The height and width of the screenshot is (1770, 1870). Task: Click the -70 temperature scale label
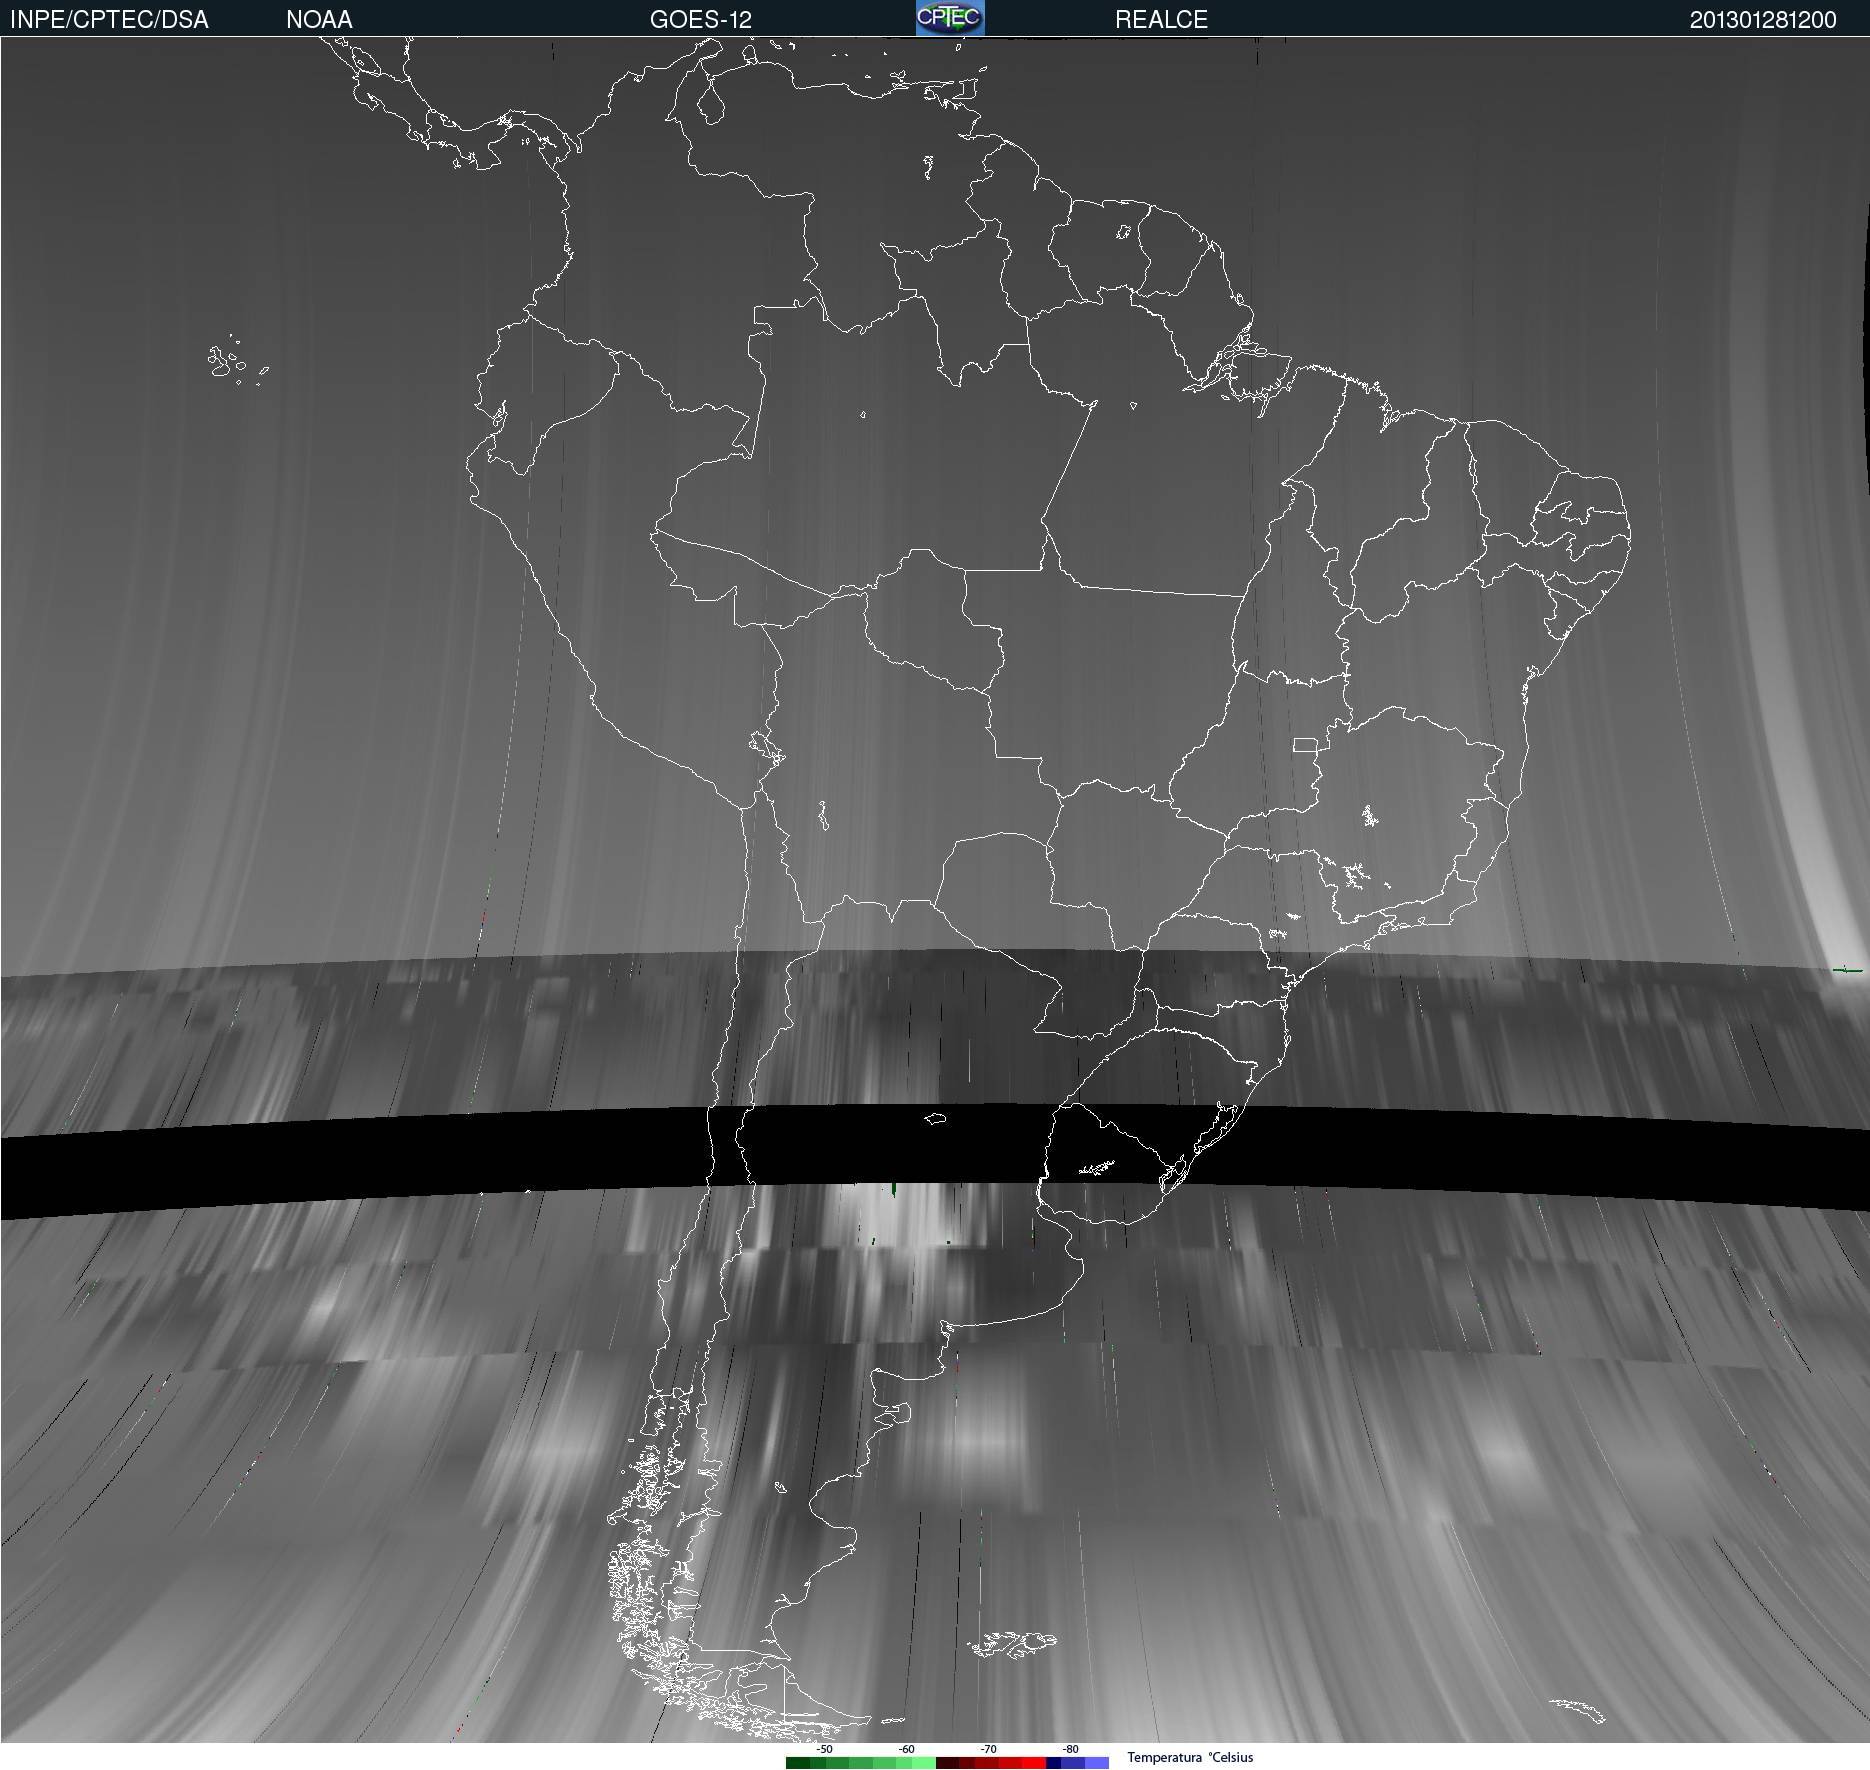(988, 1749)
